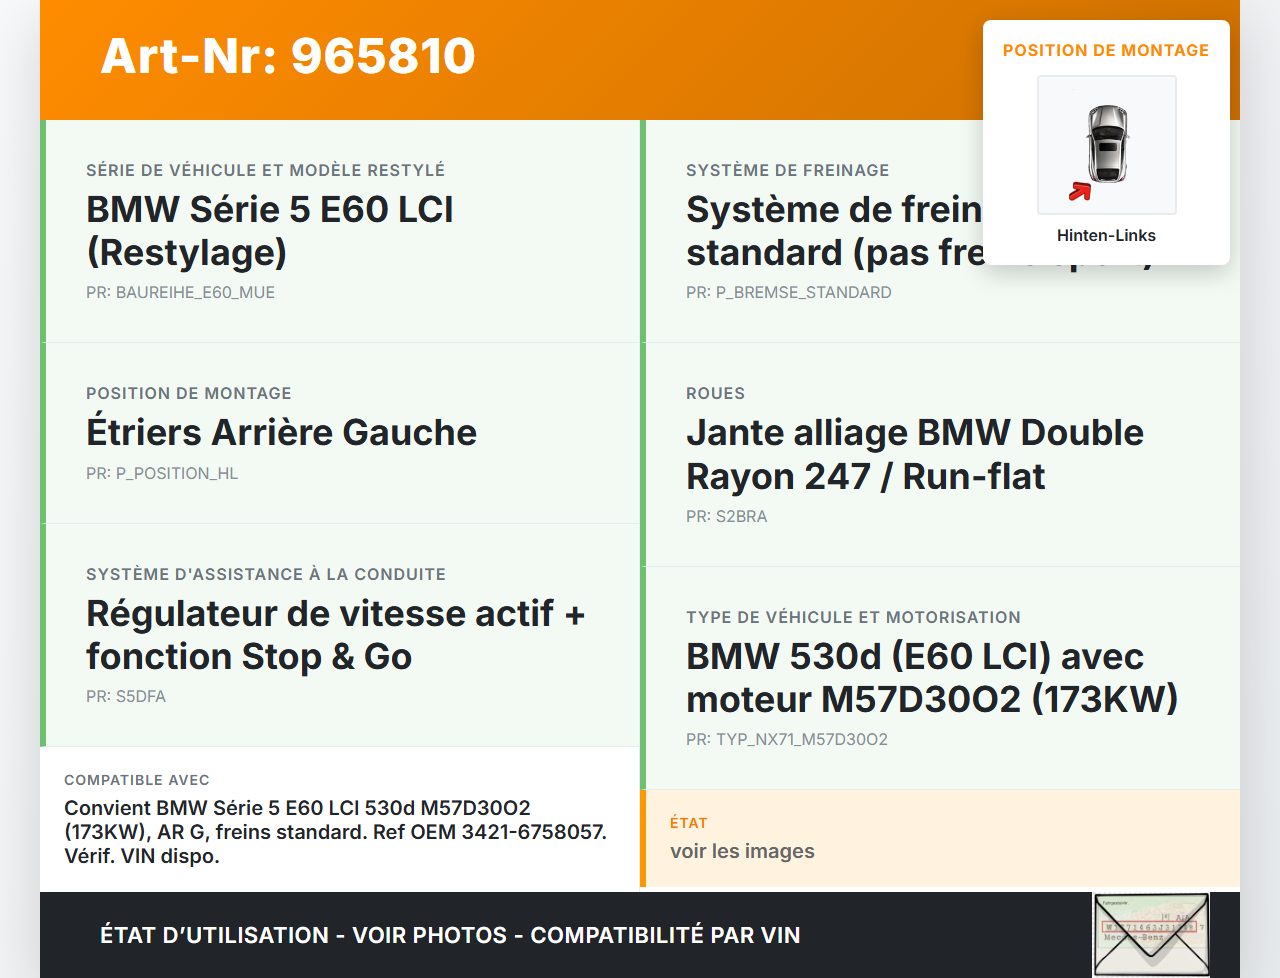The image size is (1280, 978).
Task: Select Étriers Arrière Gauche text
Action: [x=281, y=432]
